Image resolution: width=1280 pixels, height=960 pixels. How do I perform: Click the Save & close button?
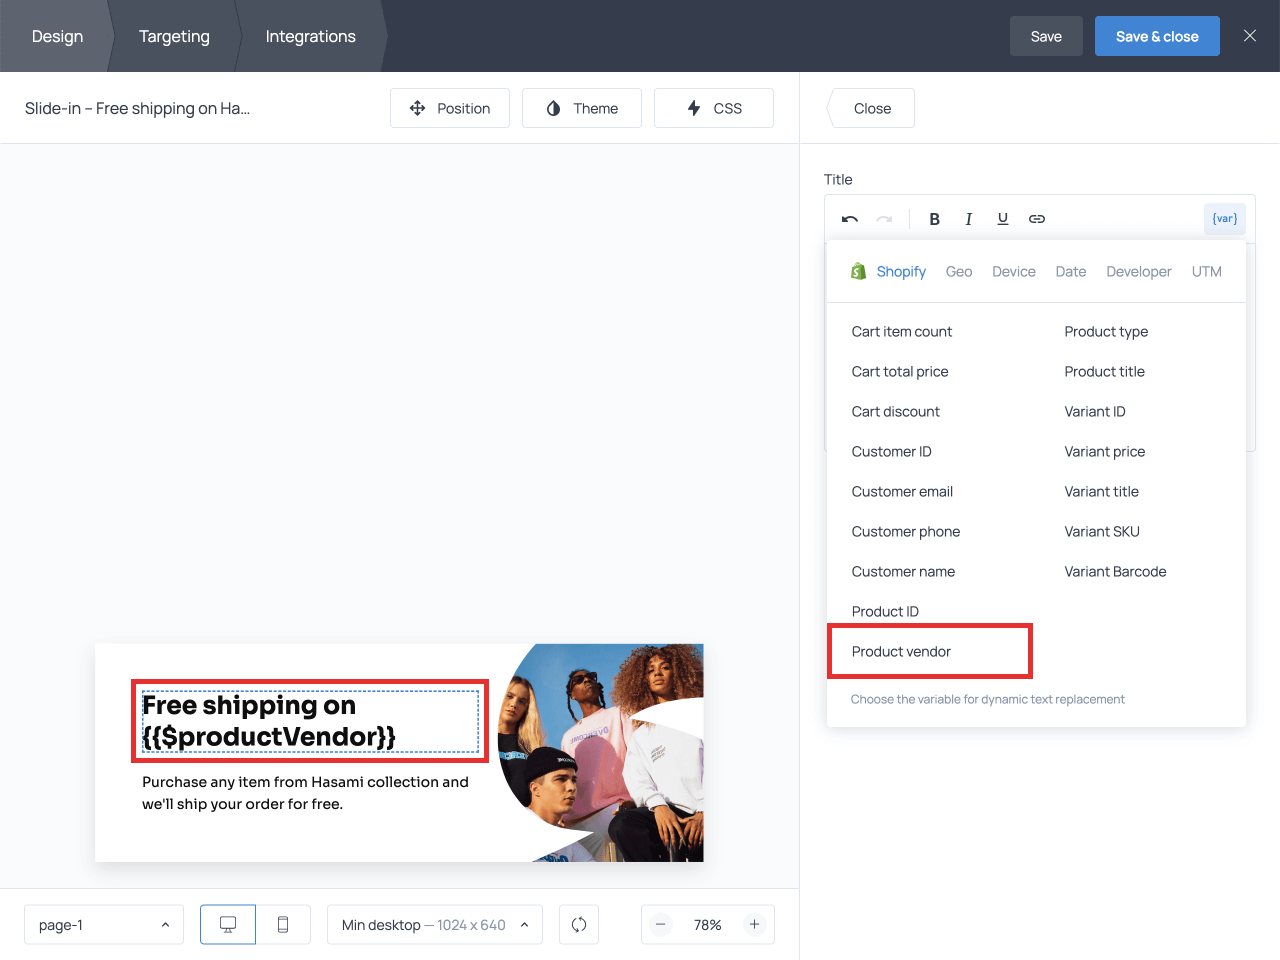point(1156,36)
